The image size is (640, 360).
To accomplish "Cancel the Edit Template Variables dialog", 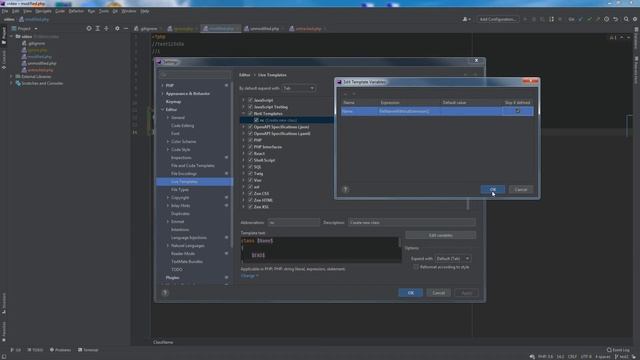I will [521, 189].
